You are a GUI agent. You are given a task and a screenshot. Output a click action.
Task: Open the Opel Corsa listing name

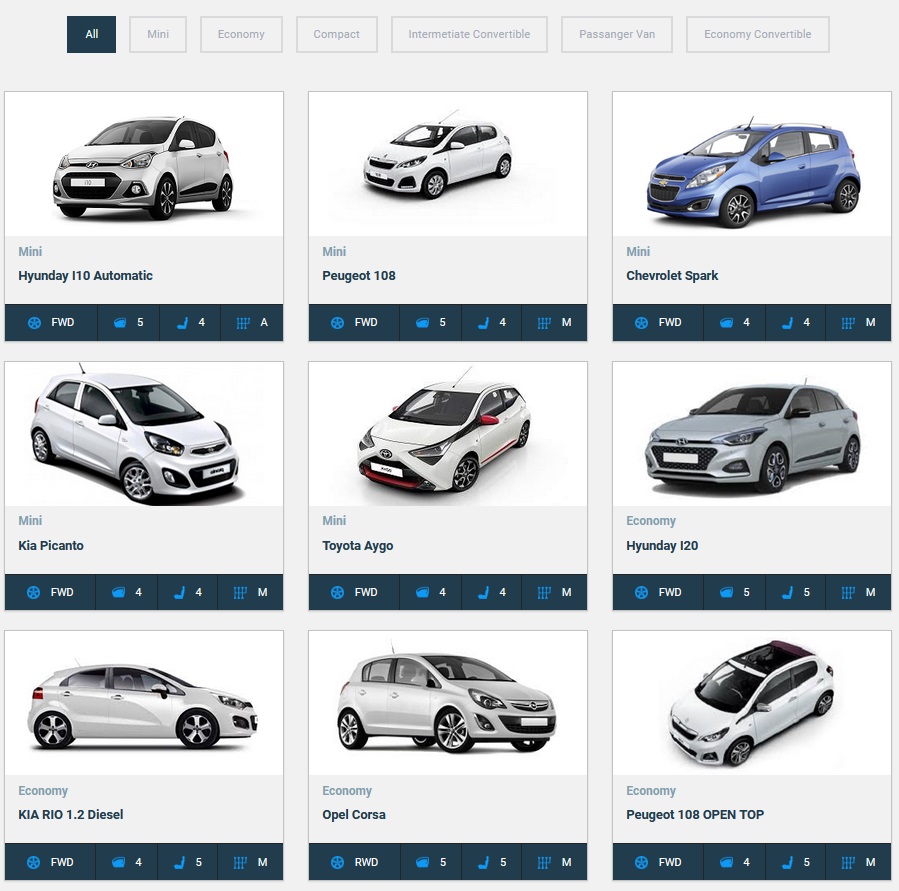[354, 814]
